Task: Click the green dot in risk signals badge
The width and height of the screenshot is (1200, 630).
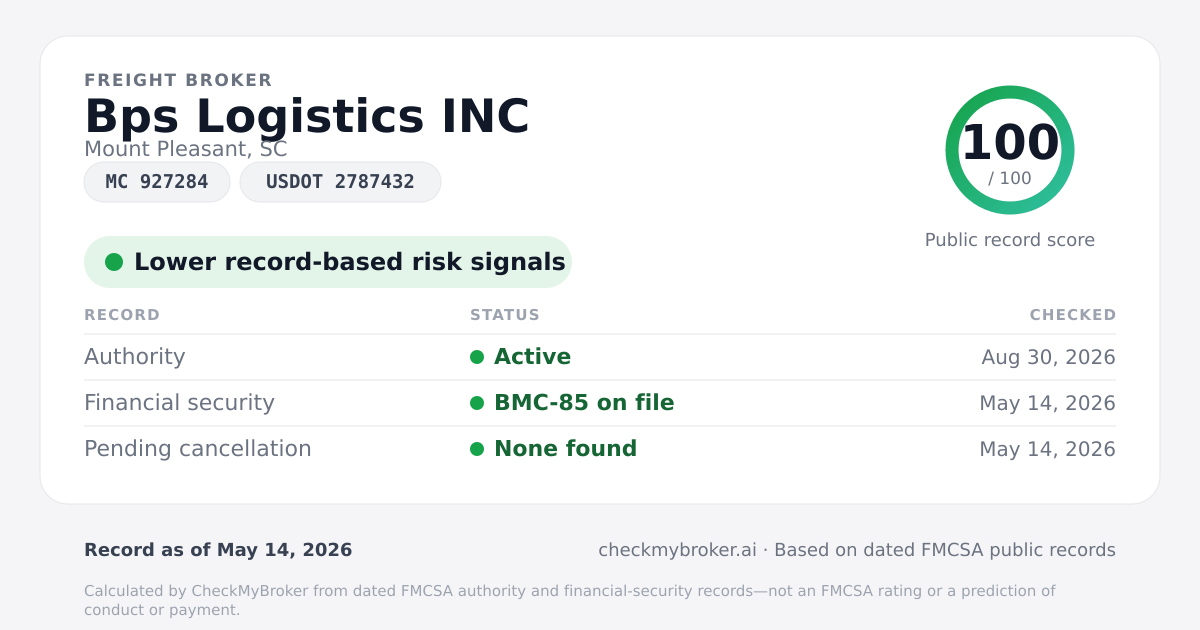Action: pos(114,262)
